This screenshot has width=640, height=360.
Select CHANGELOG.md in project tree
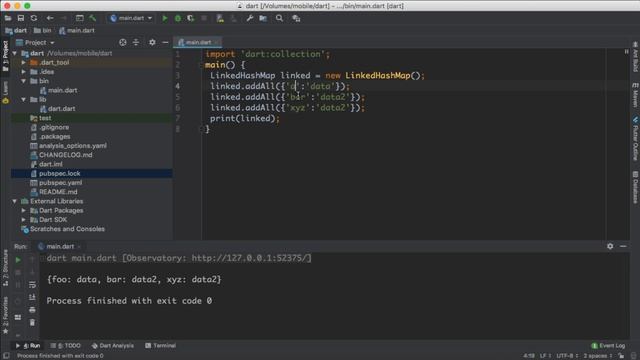pyautogui.click(x=61, y=155)
